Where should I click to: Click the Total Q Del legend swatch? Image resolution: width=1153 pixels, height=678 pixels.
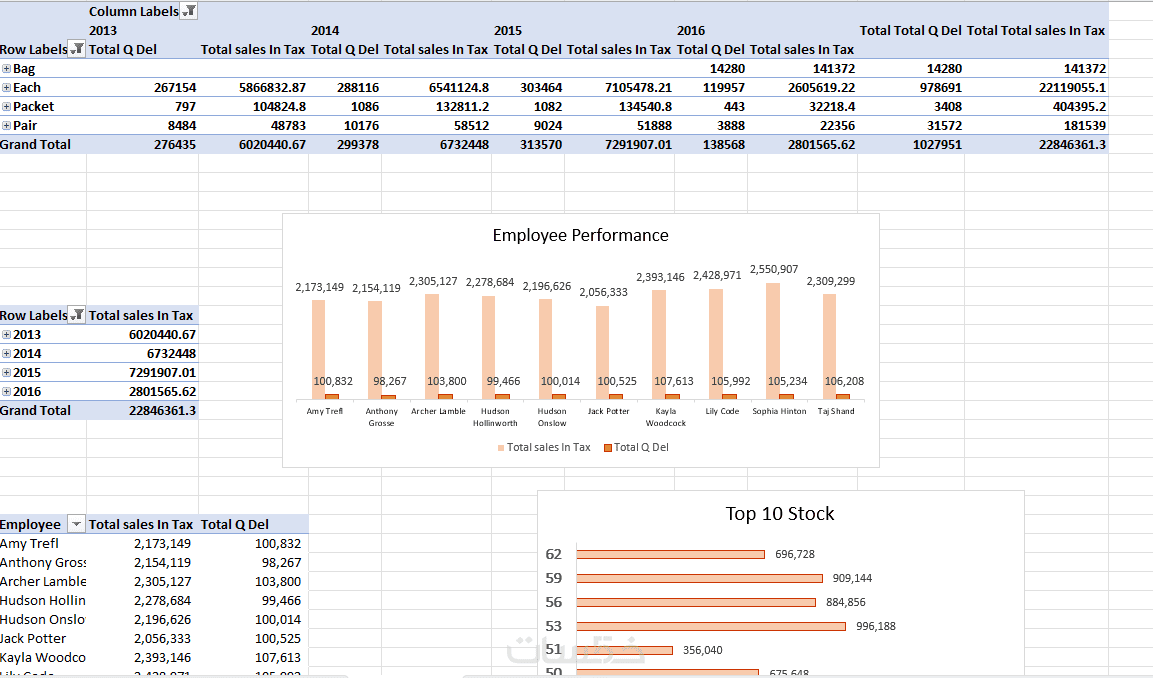tap(607, 447)
